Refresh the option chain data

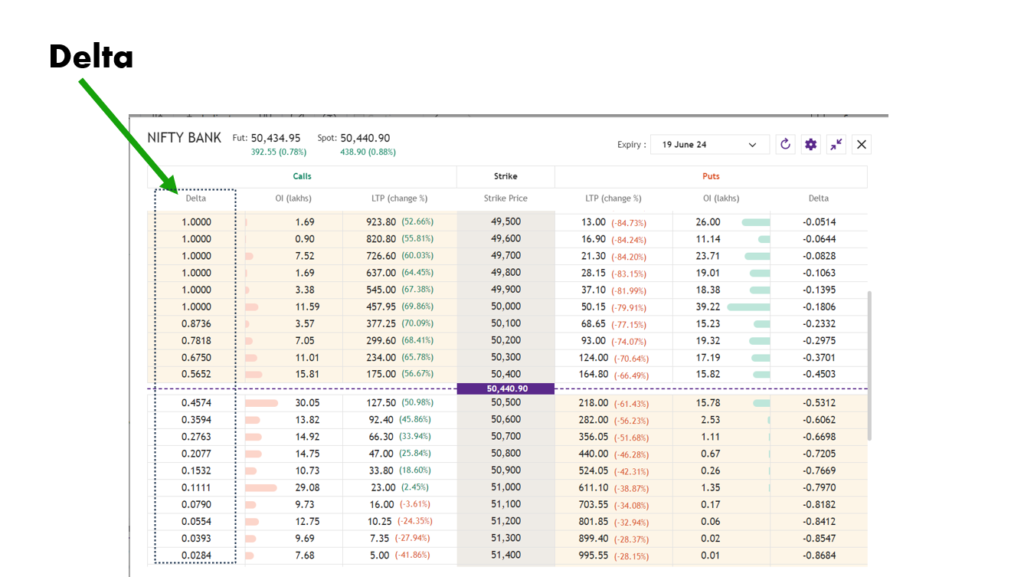click(x=785, y=144)
